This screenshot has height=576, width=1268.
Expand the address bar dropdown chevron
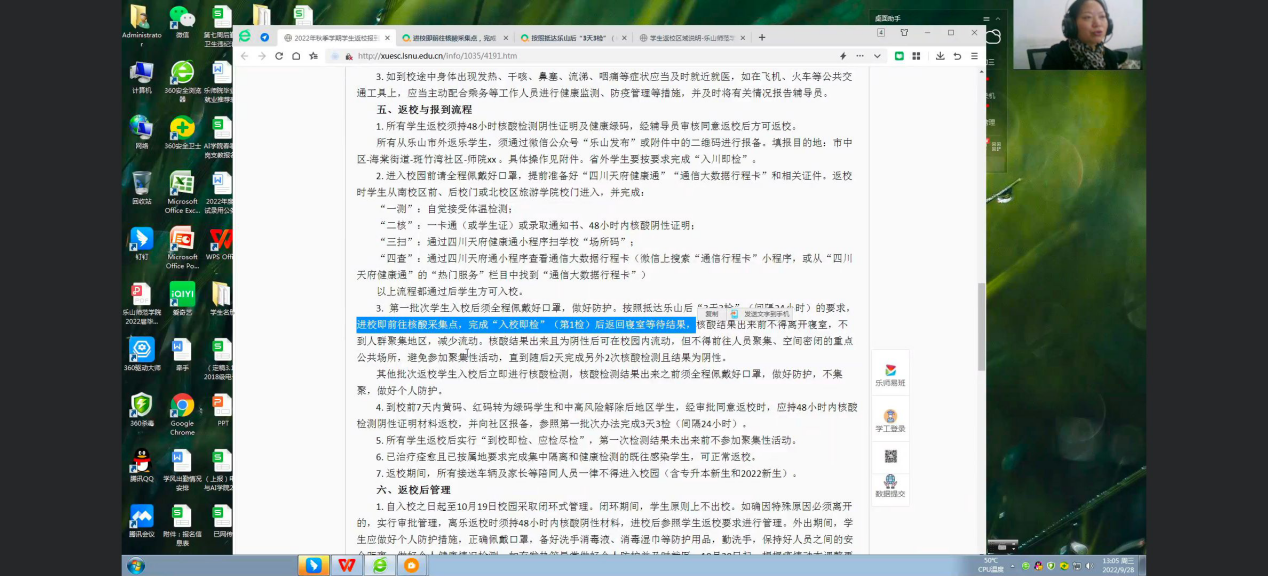[x=877, y=56]
